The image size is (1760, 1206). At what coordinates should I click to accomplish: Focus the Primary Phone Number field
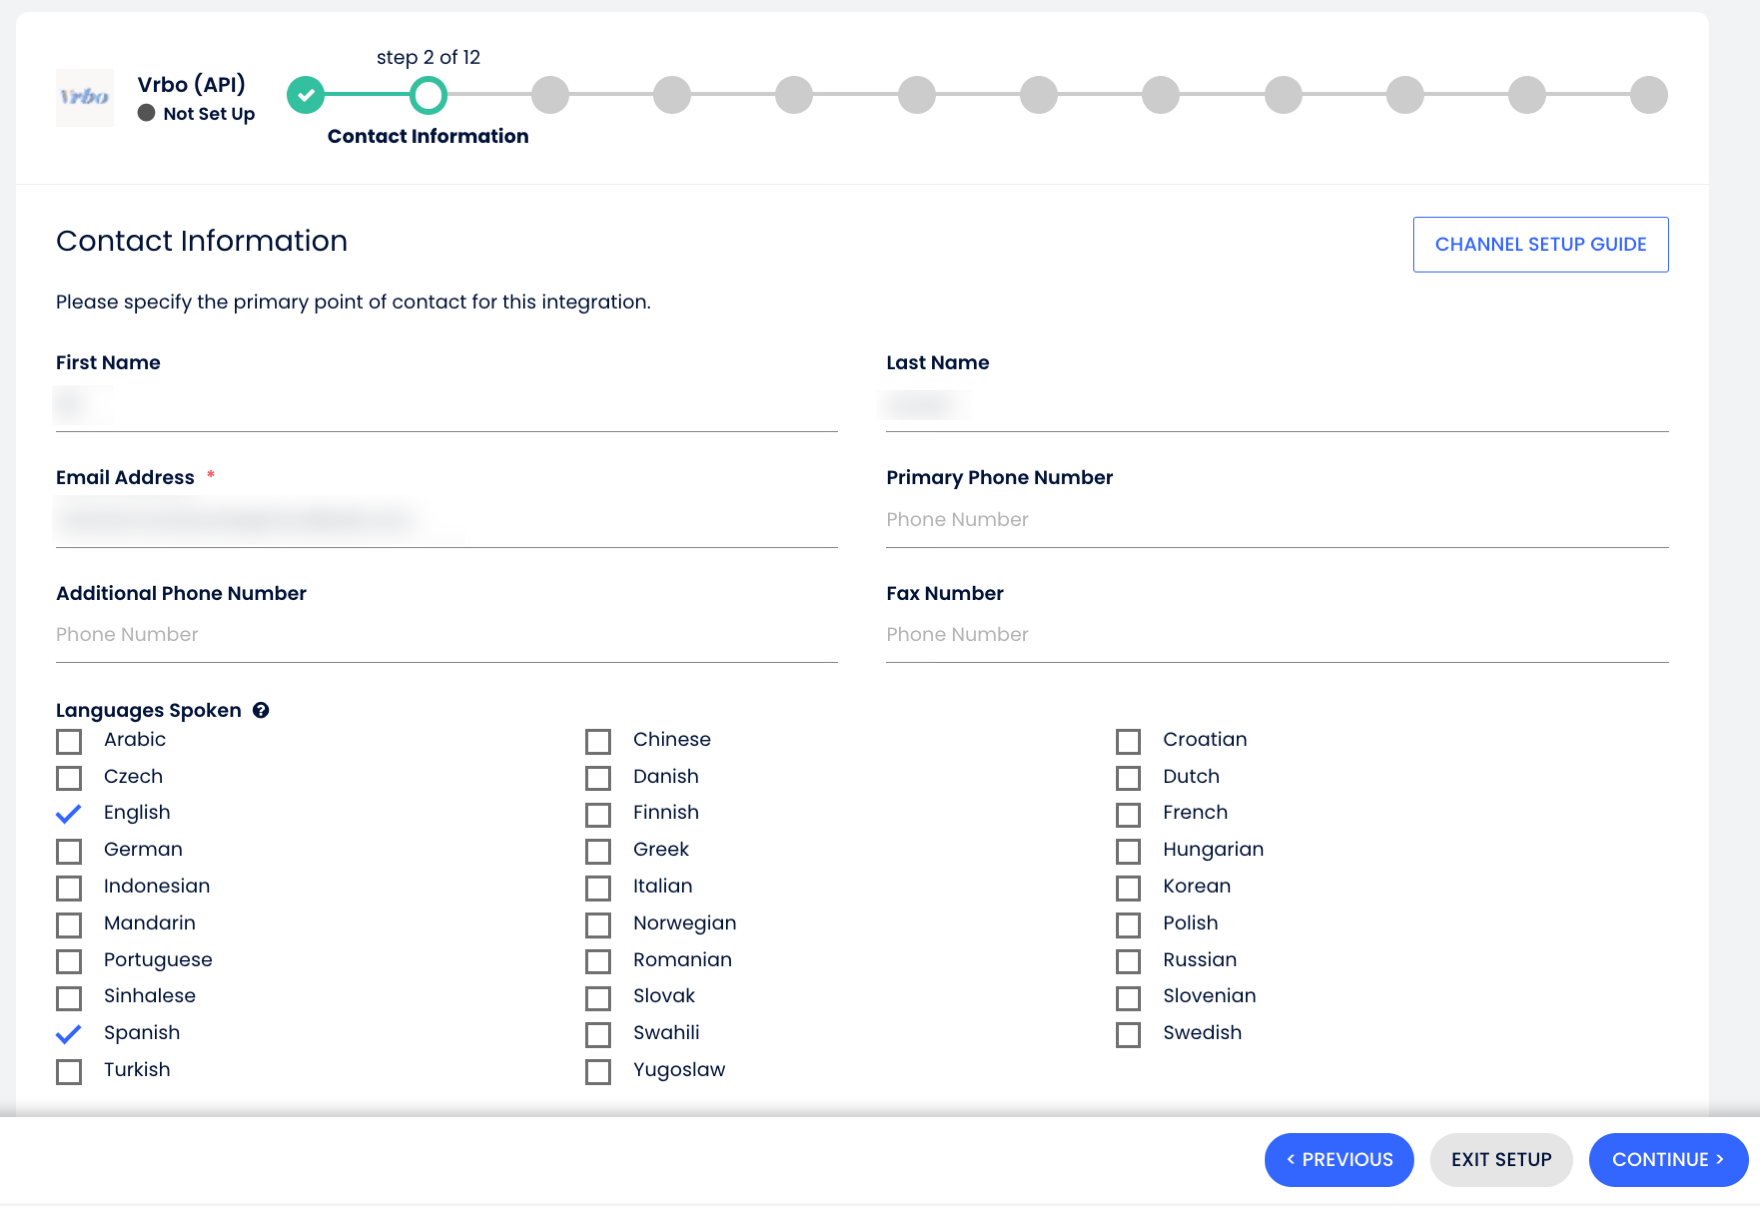pos(1276,520)
